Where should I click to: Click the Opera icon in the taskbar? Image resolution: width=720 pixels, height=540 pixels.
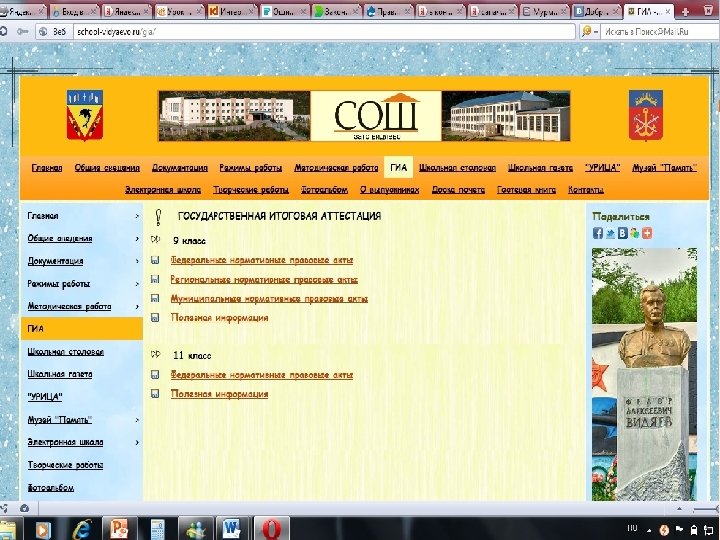click(x=272, y=529)
